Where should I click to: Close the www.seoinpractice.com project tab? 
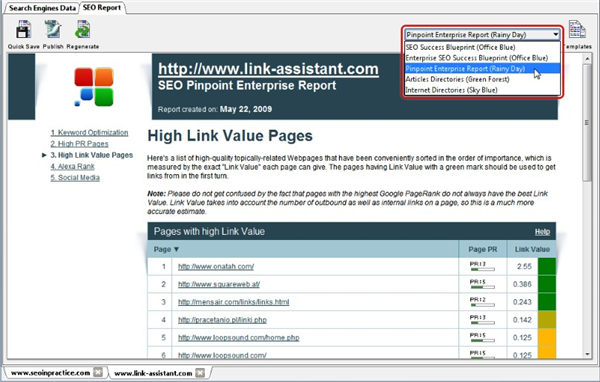point(98,372)
